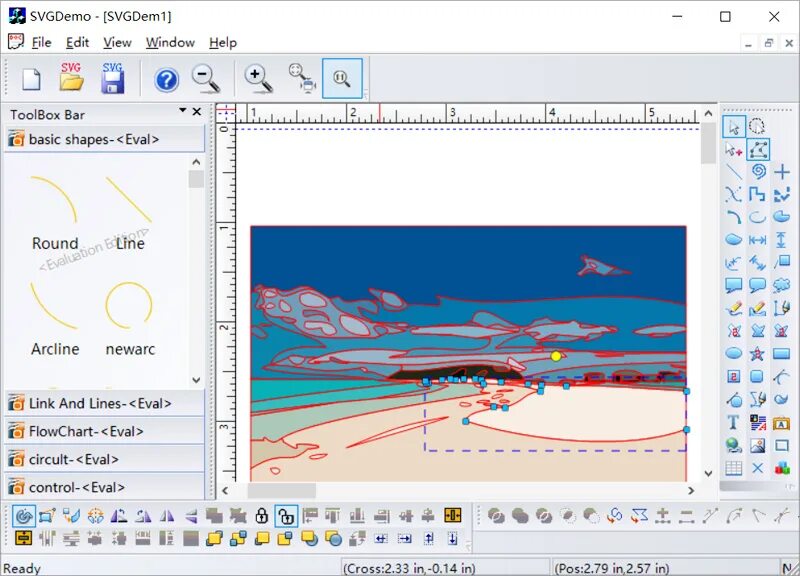The image size is (800, 576).
Task: Click the canvas horizontal scrollbar thumb
Action: pyautogui.click(x=282, y=491)
